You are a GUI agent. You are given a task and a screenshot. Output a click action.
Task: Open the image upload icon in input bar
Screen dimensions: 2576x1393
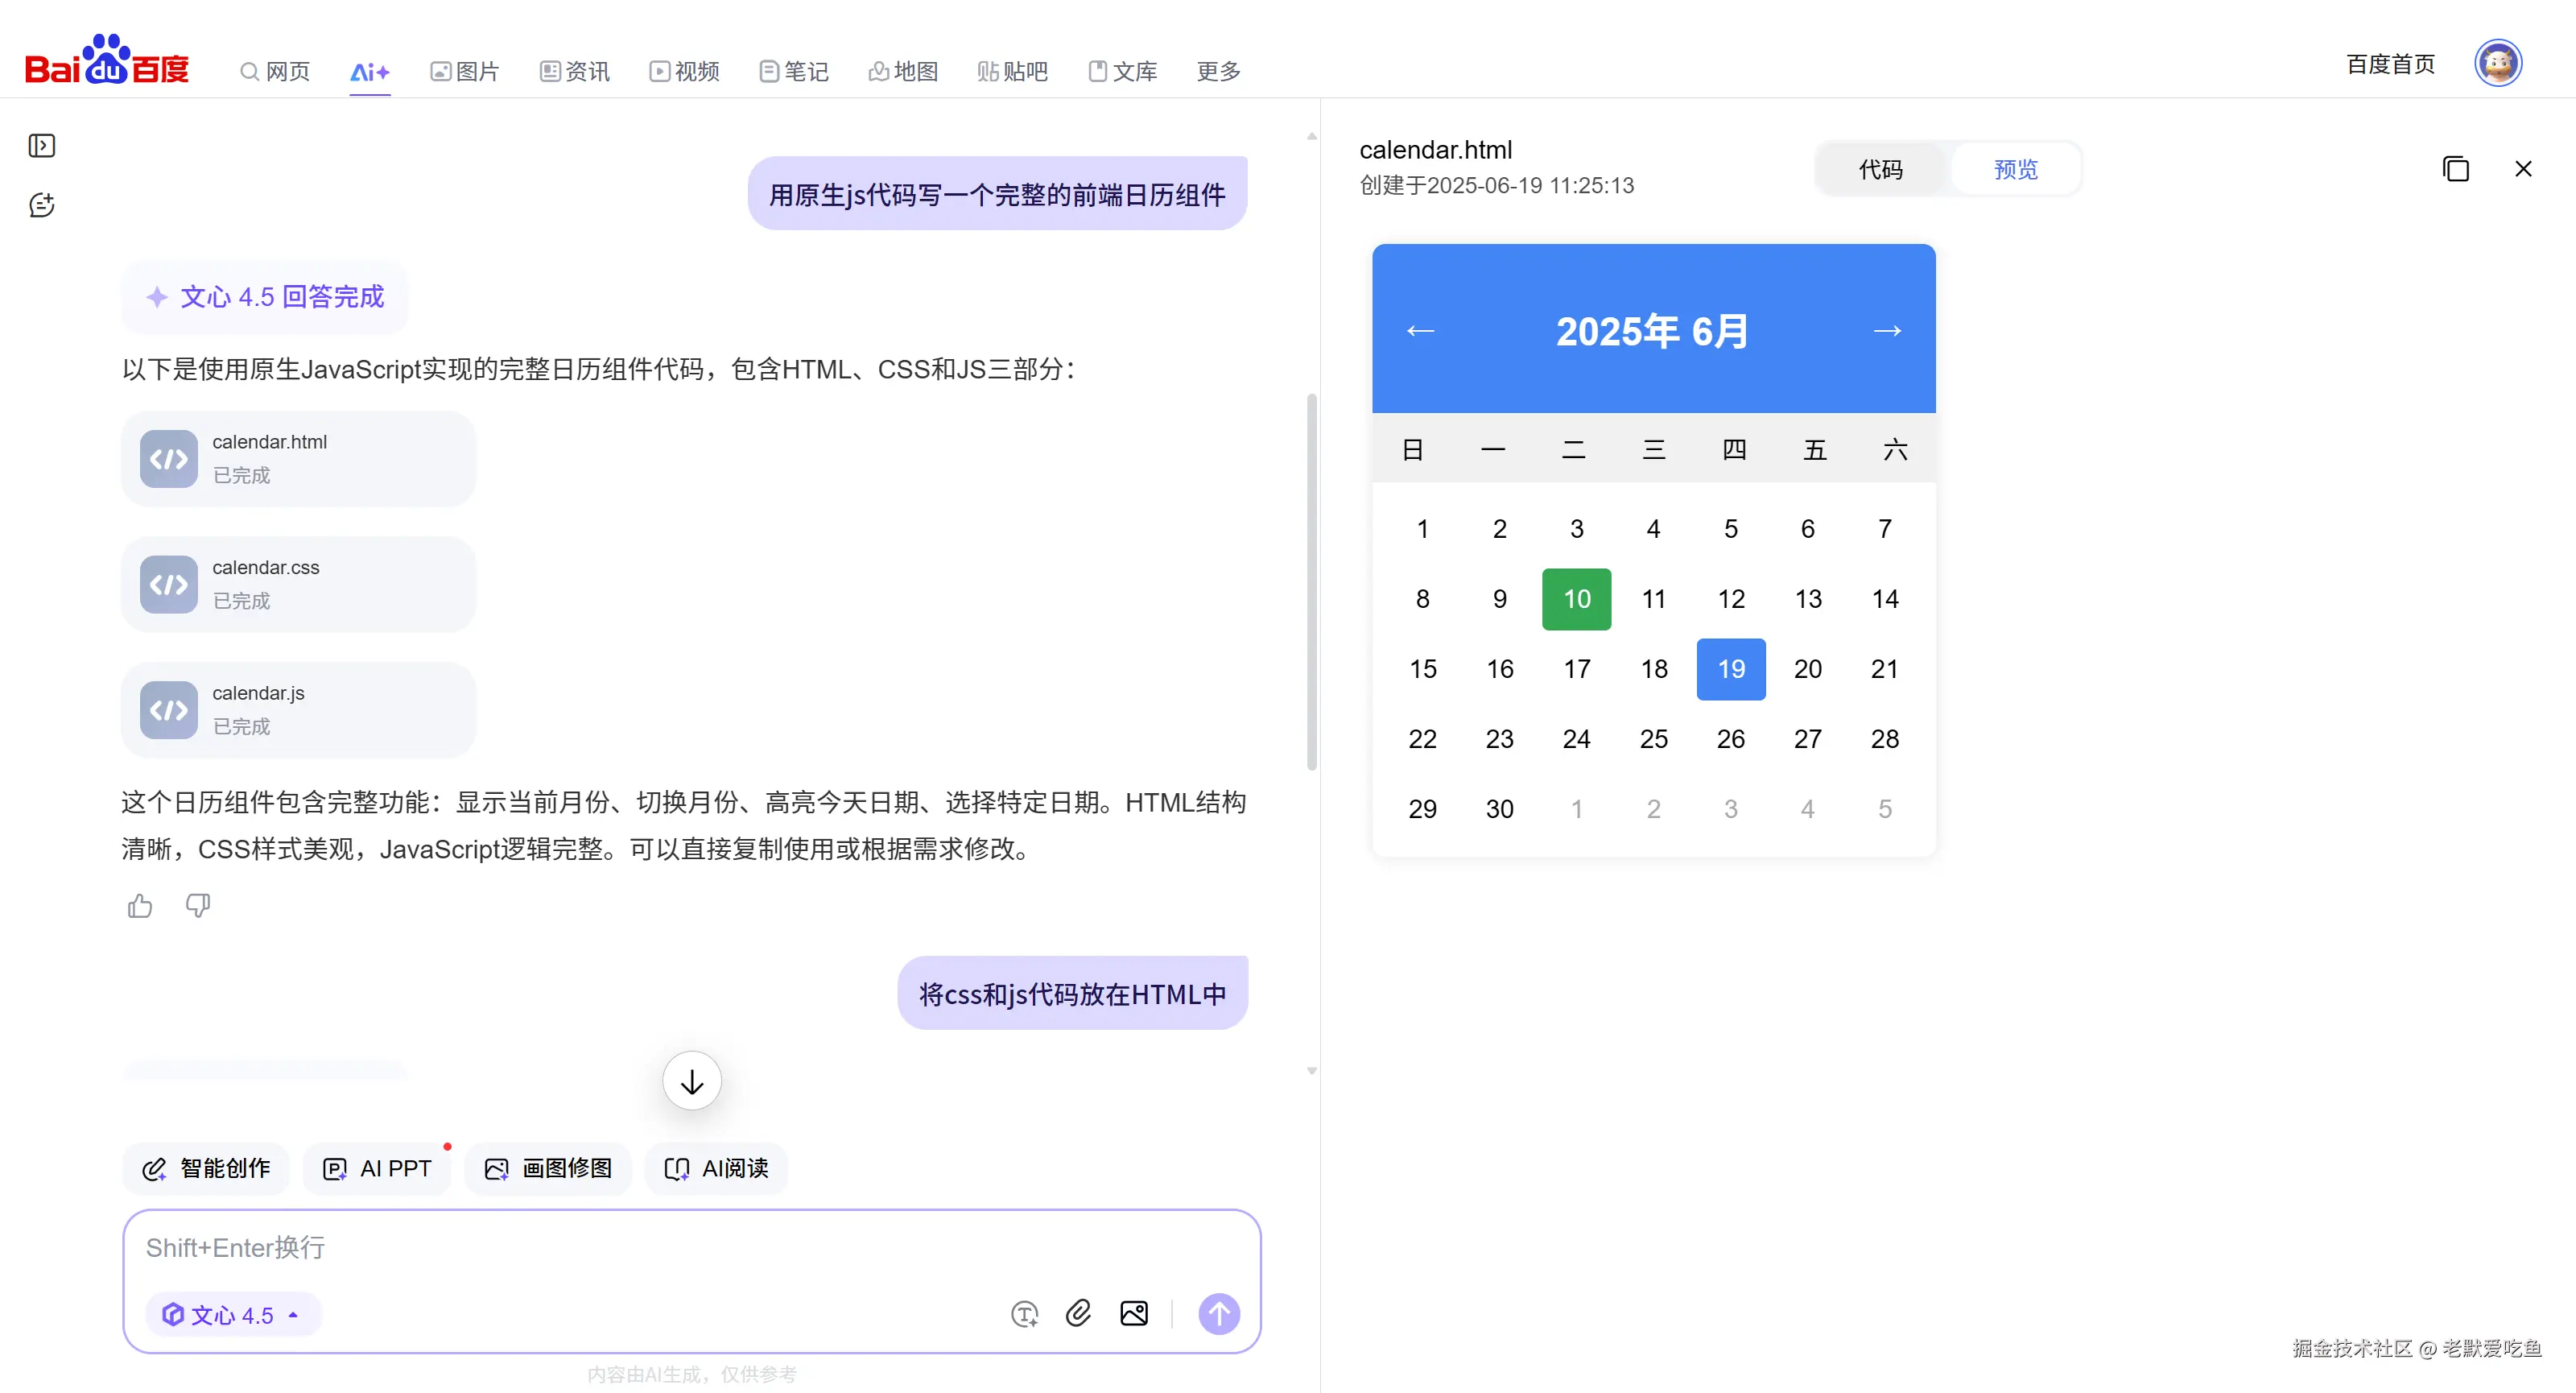[x=1133, y=1313]
